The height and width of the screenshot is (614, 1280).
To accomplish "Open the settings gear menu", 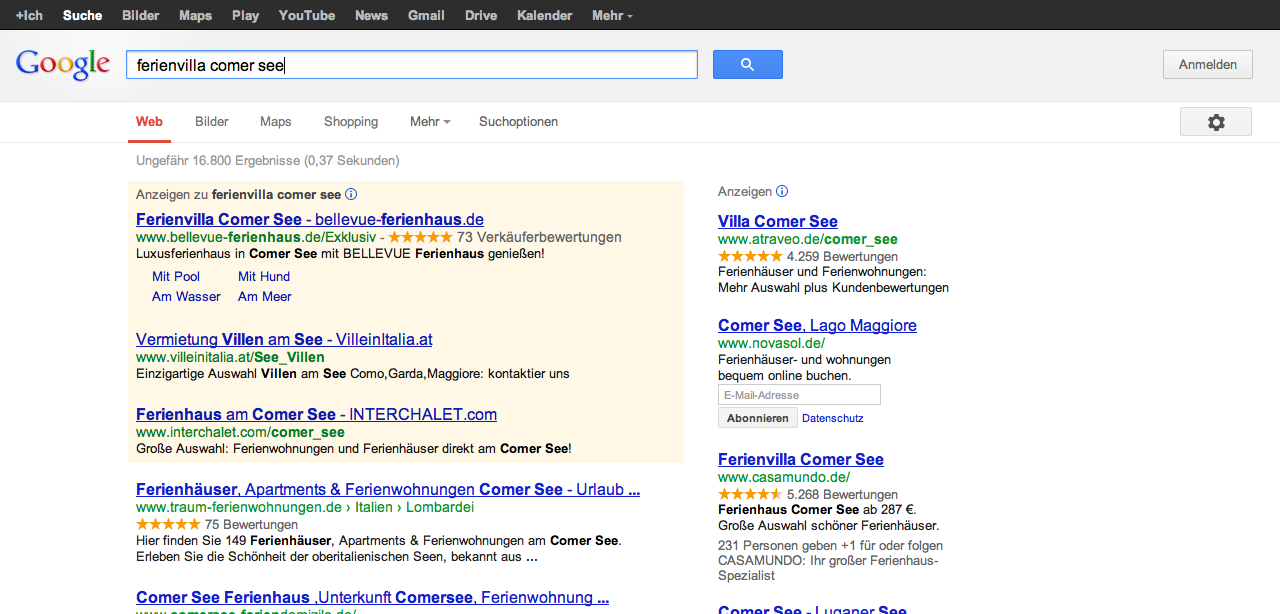I will (x=1215, y=122).
